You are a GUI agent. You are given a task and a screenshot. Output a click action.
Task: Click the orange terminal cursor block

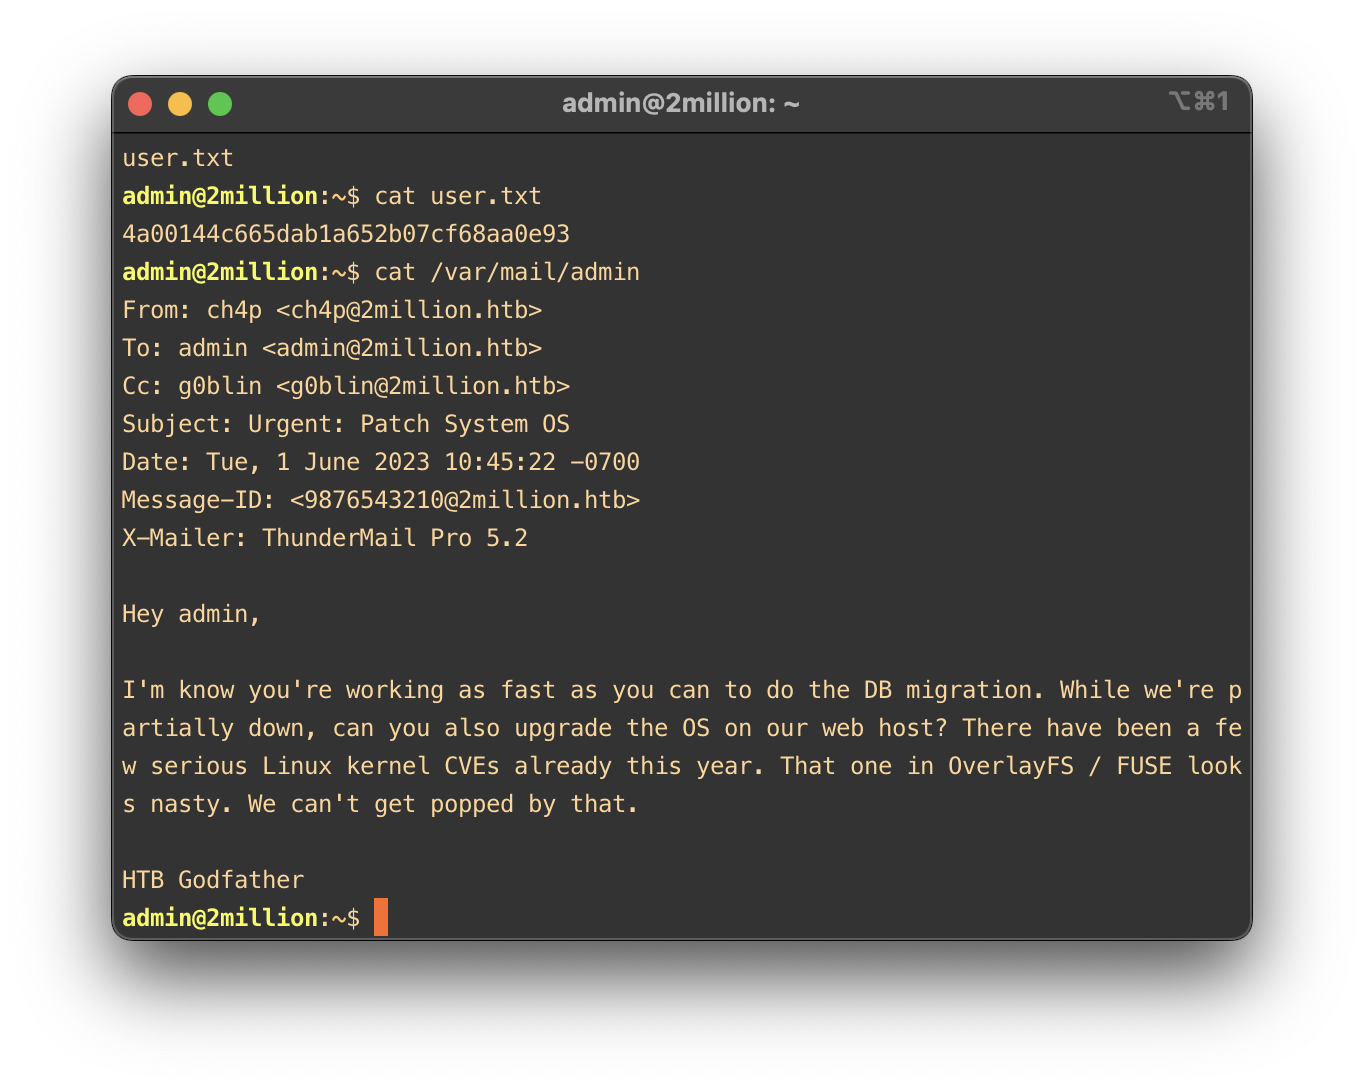381,917
